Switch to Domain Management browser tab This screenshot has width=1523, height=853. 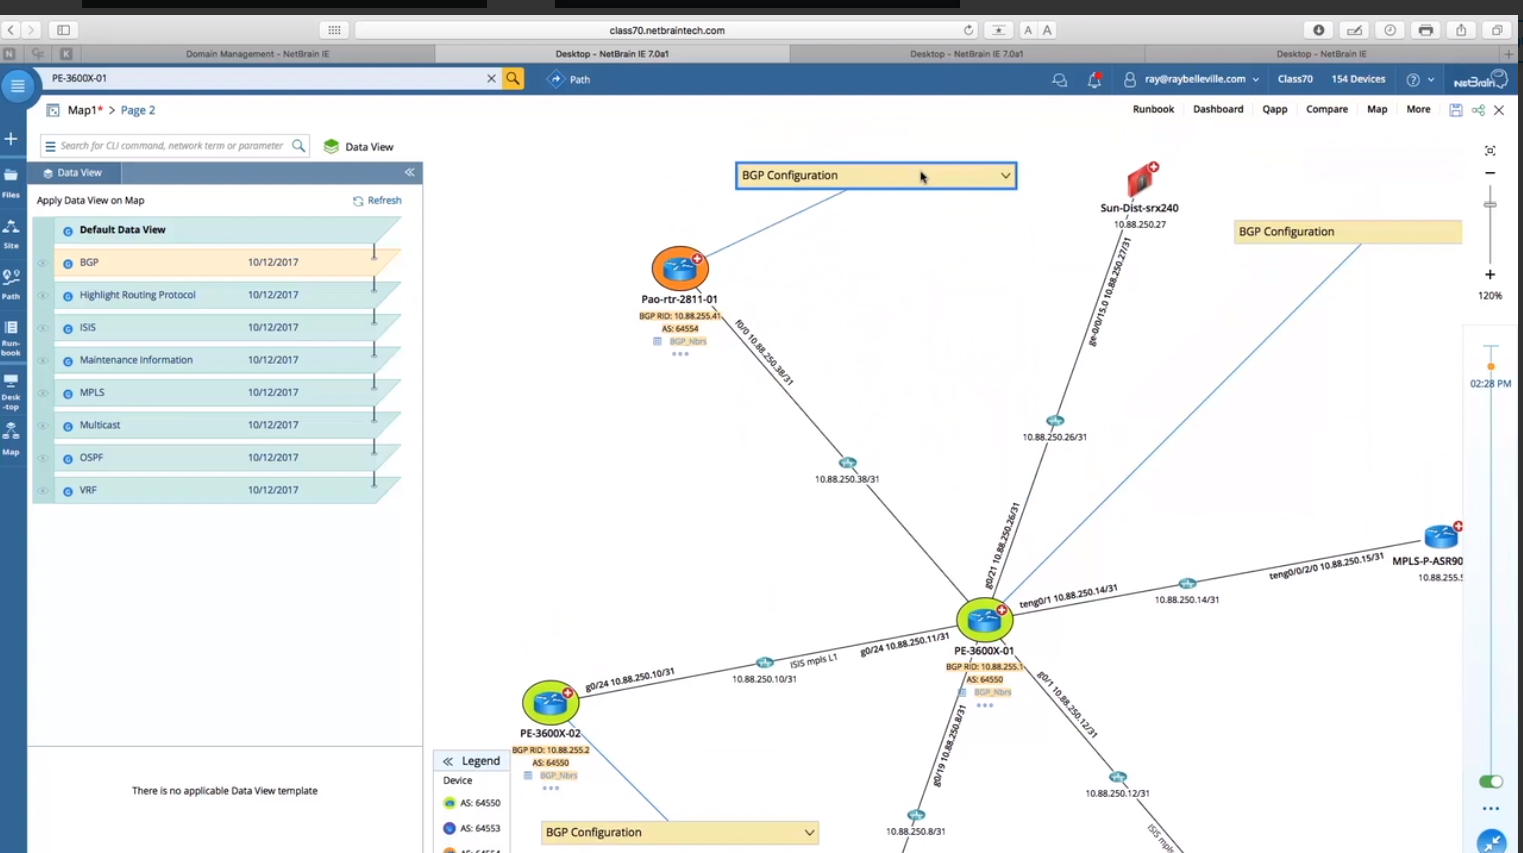pyautogui.click(x=257, y=54)
